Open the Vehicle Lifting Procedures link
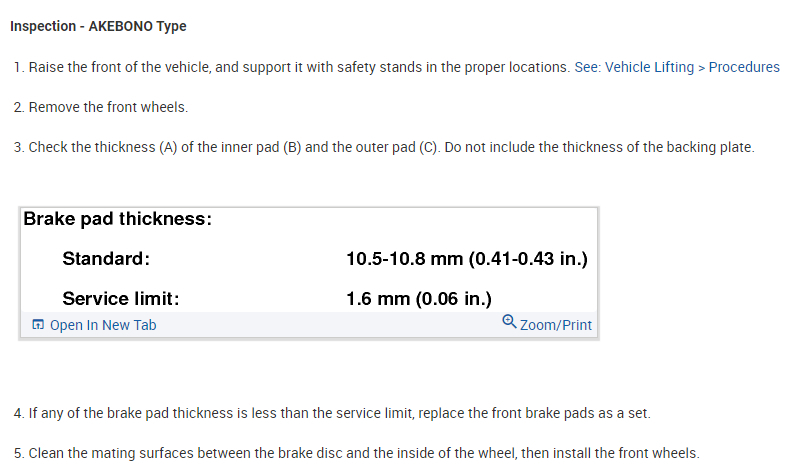 (677, 67)
